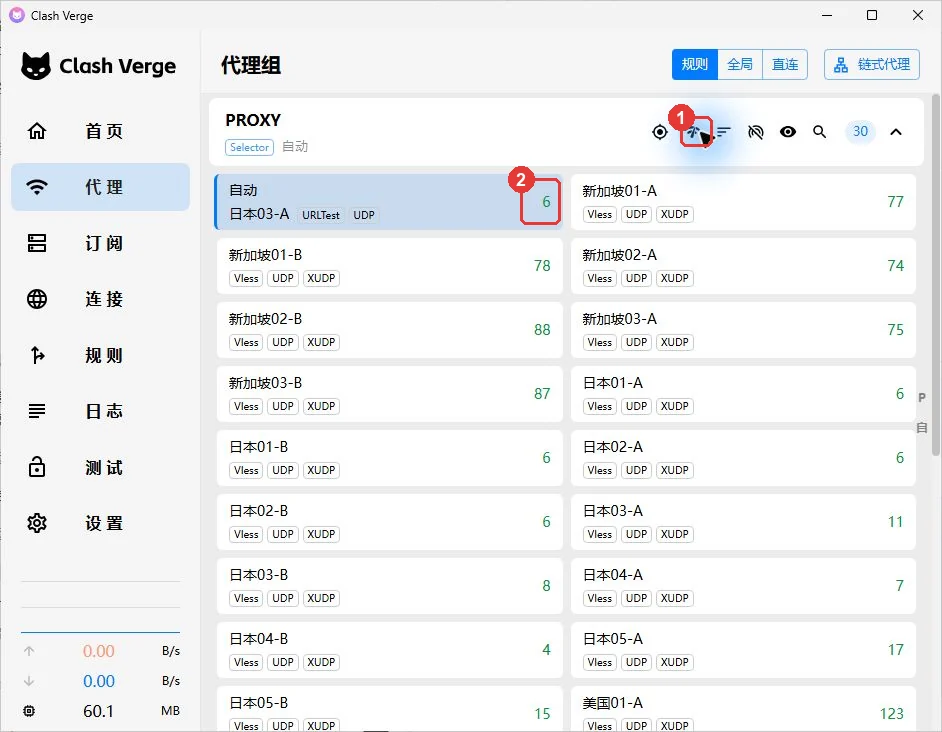942x732 pixels.
Task: Click the traffic graph area
Action: coord(100,607)
